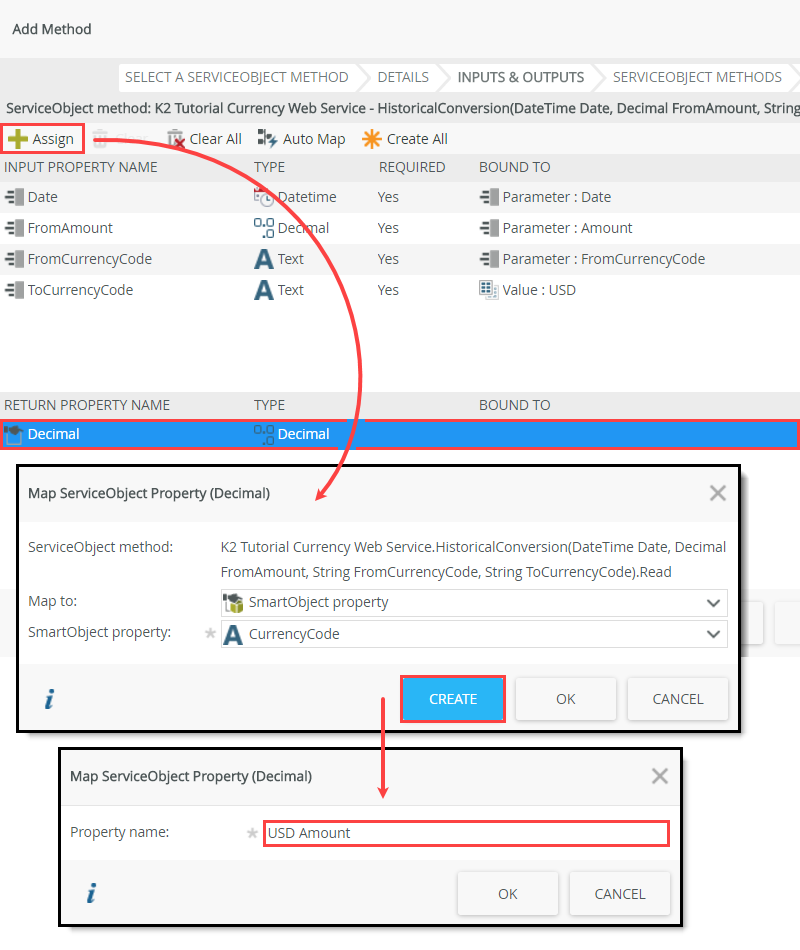Click the orange Create All star icon
The width and height of the screenshot is (800, 950).
click(372, 139)
